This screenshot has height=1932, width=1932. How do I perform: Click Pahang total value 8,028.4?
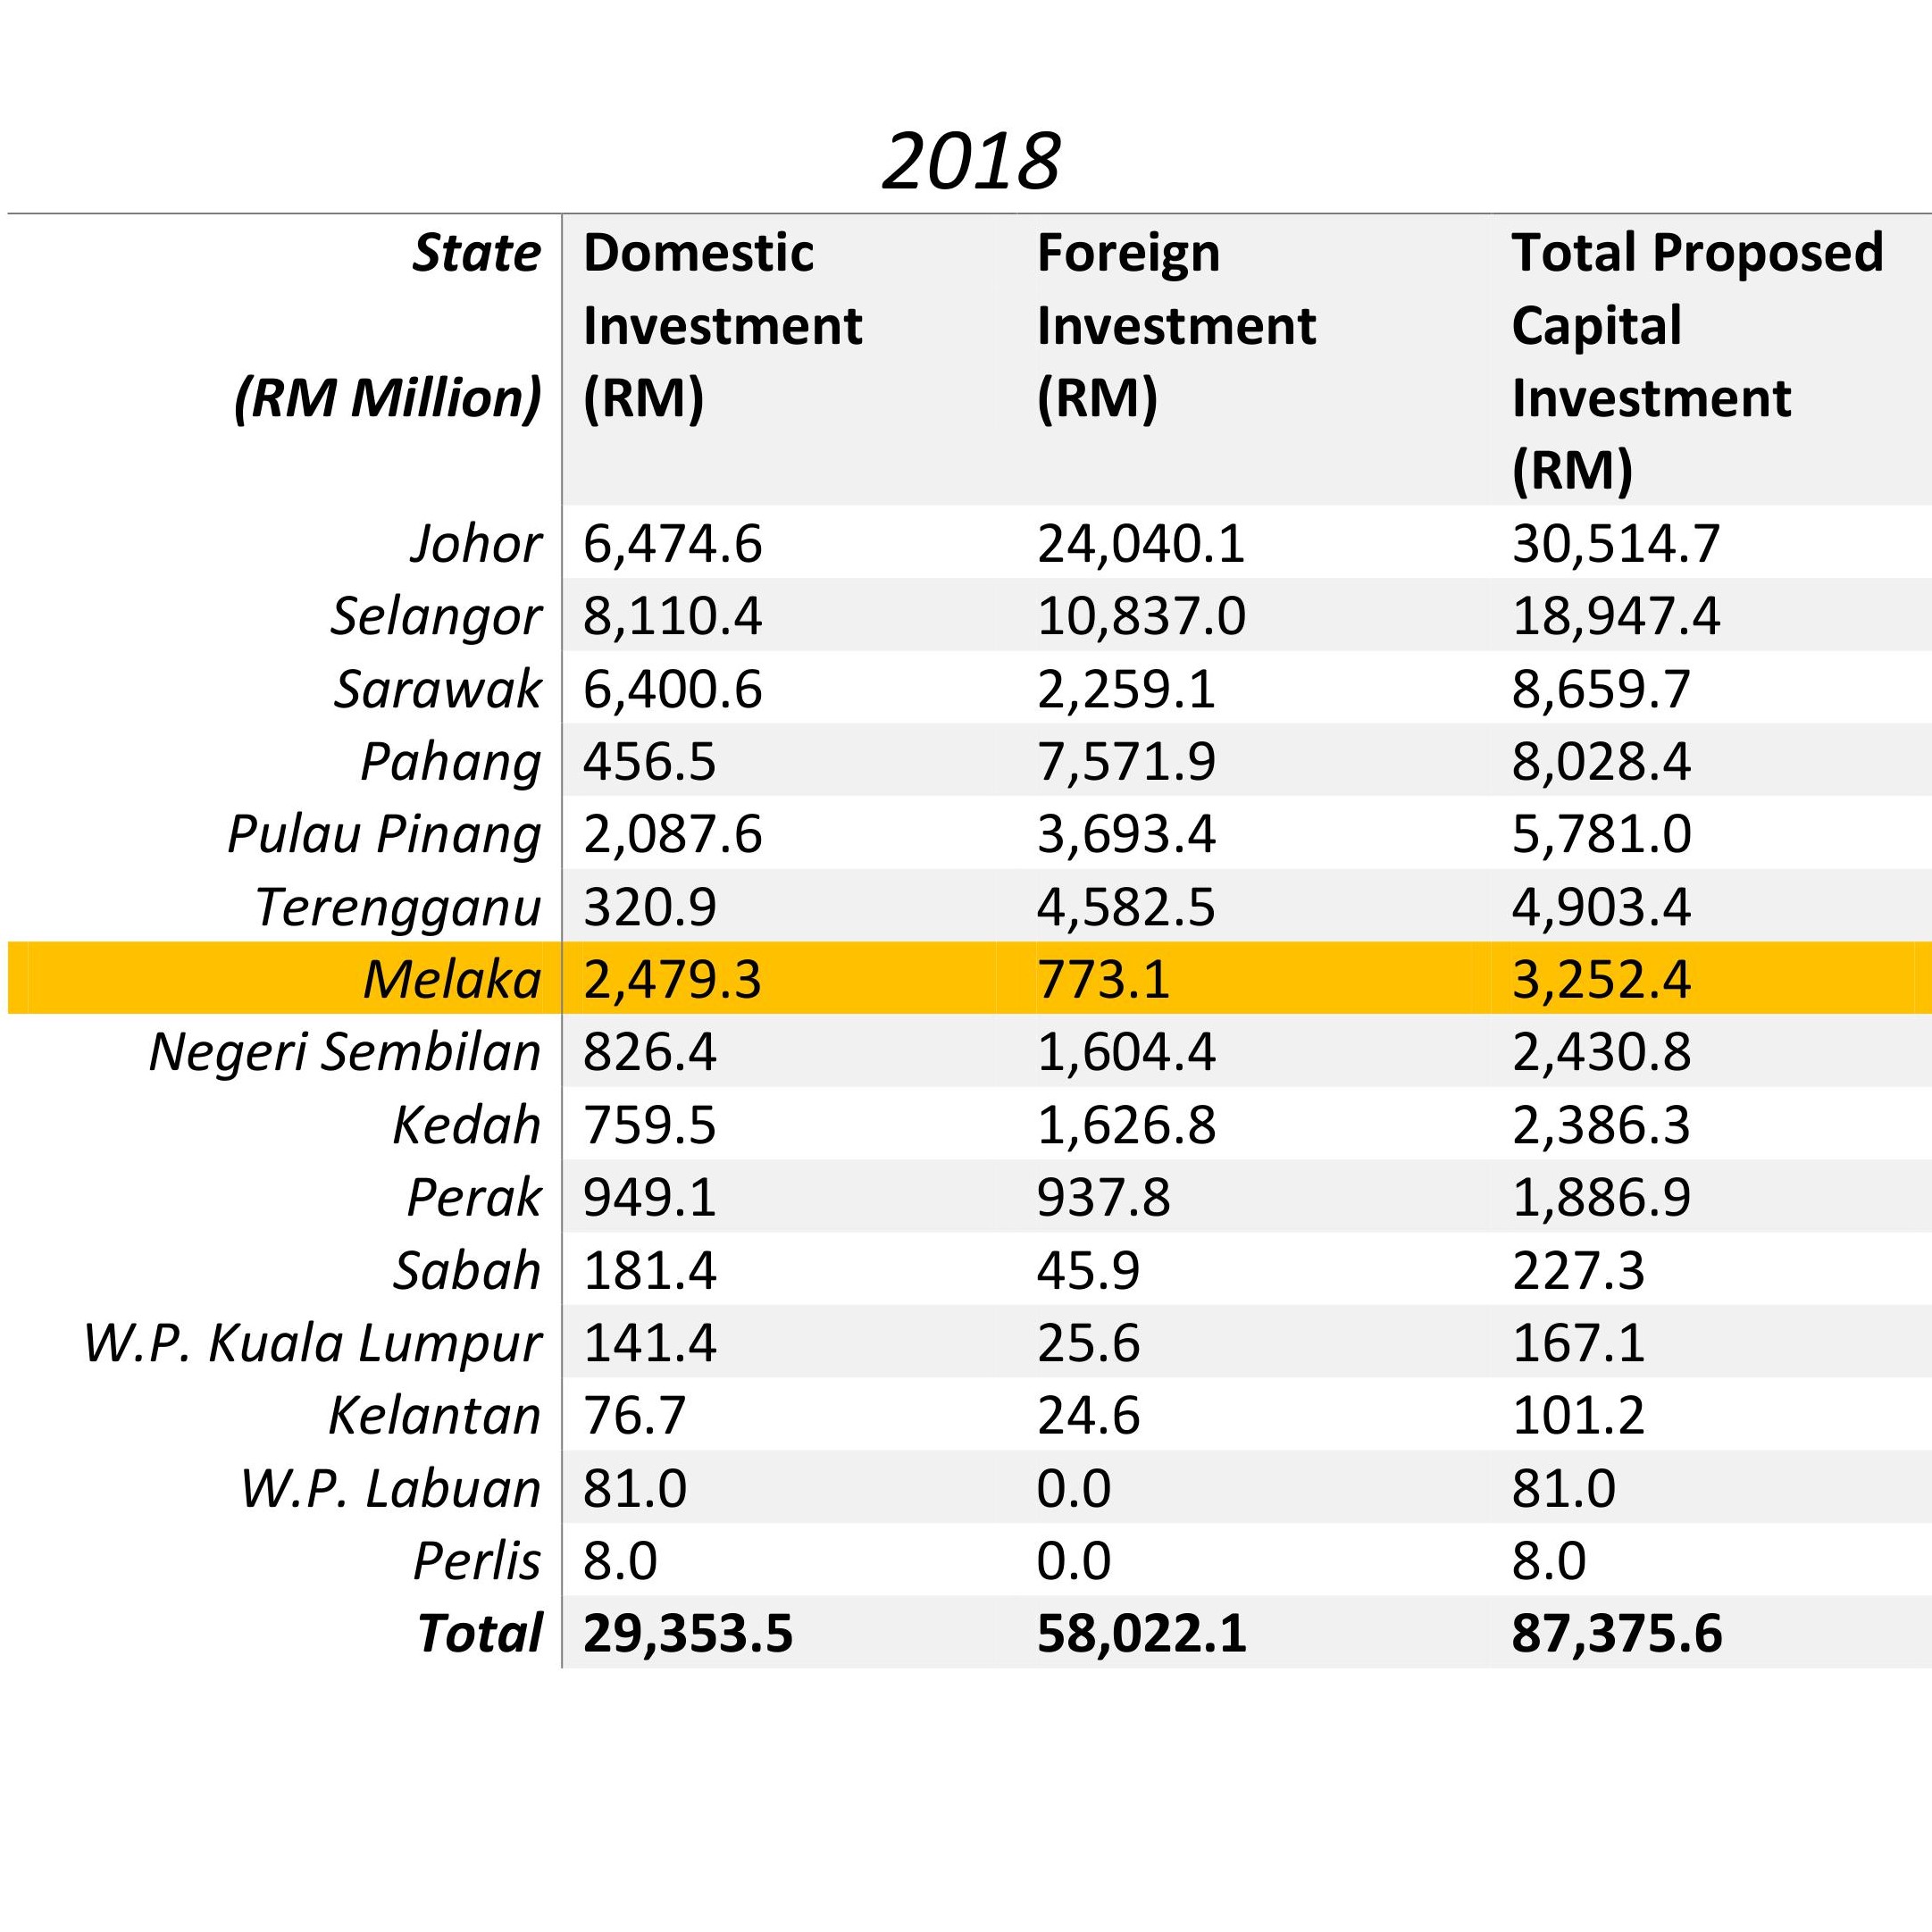point(1601,762)
